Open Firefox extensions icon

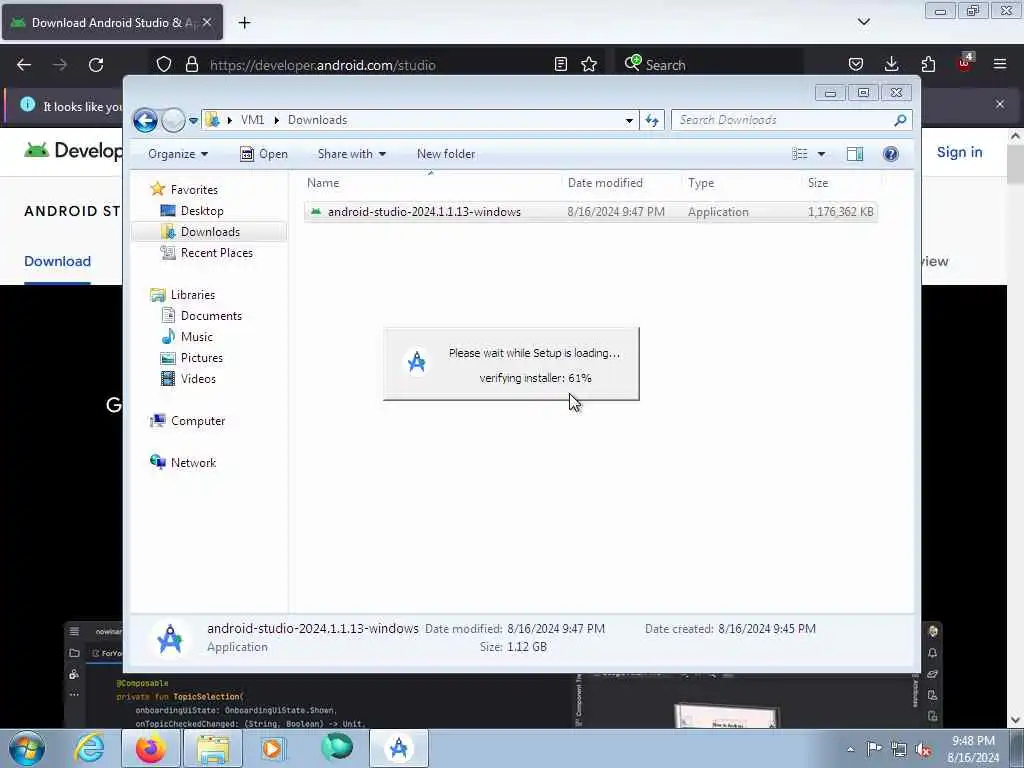coord(928,64)
